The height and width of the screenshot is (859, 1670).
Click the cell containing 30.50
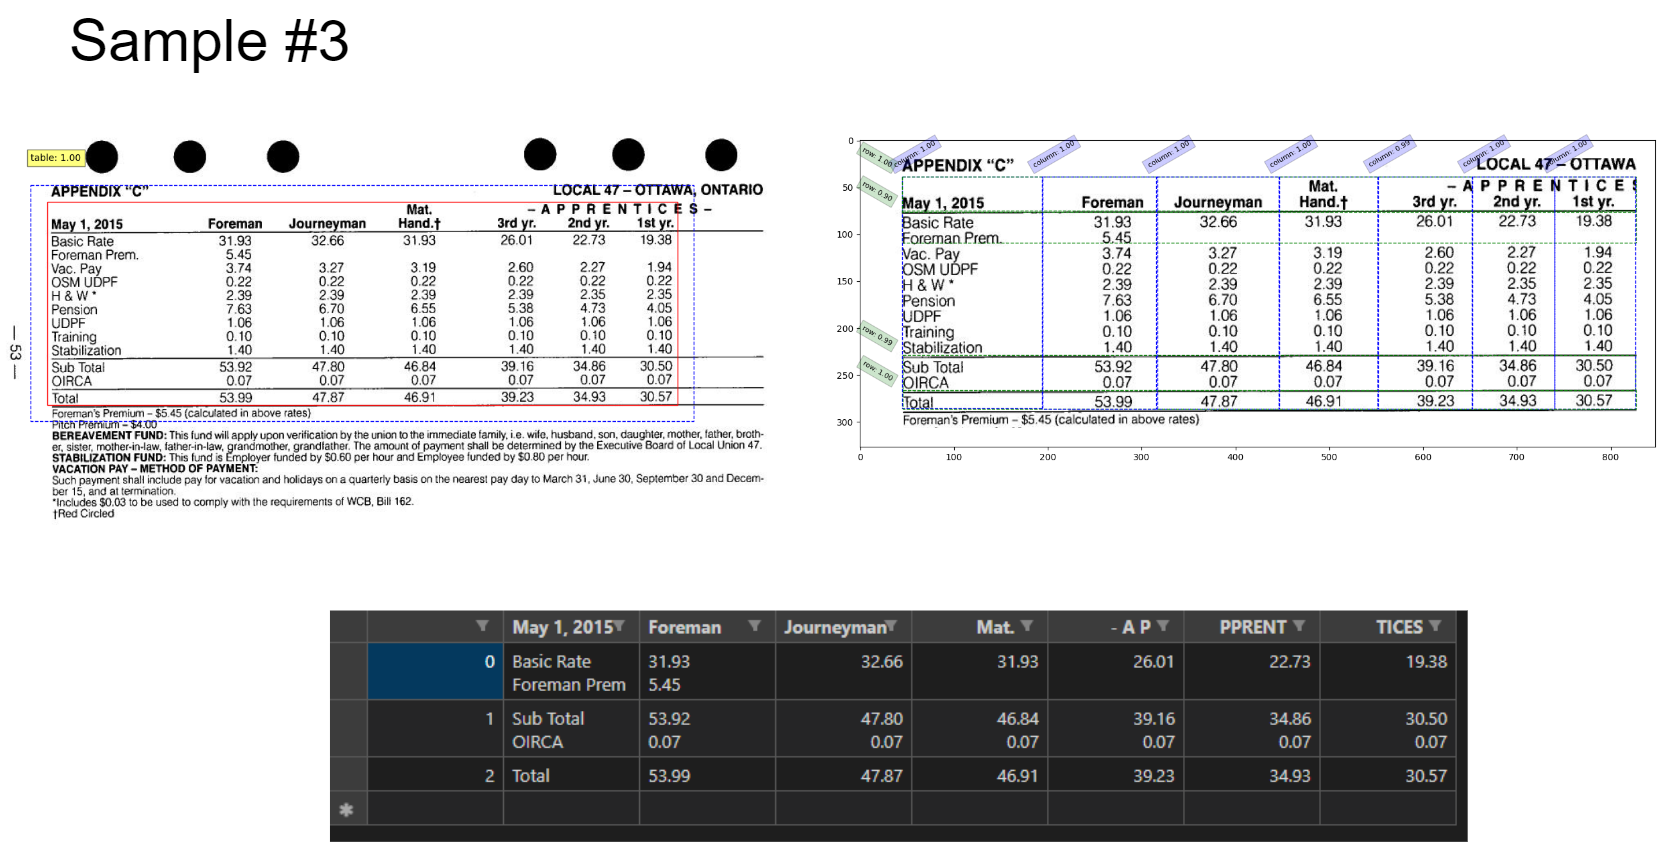click(1388, 728)
